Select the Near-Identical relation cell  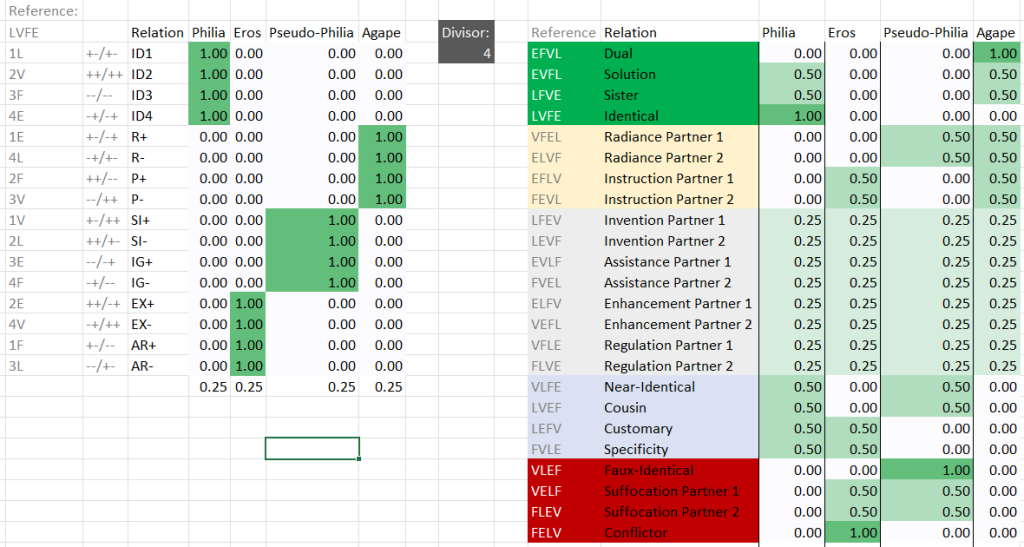point(679,386)
